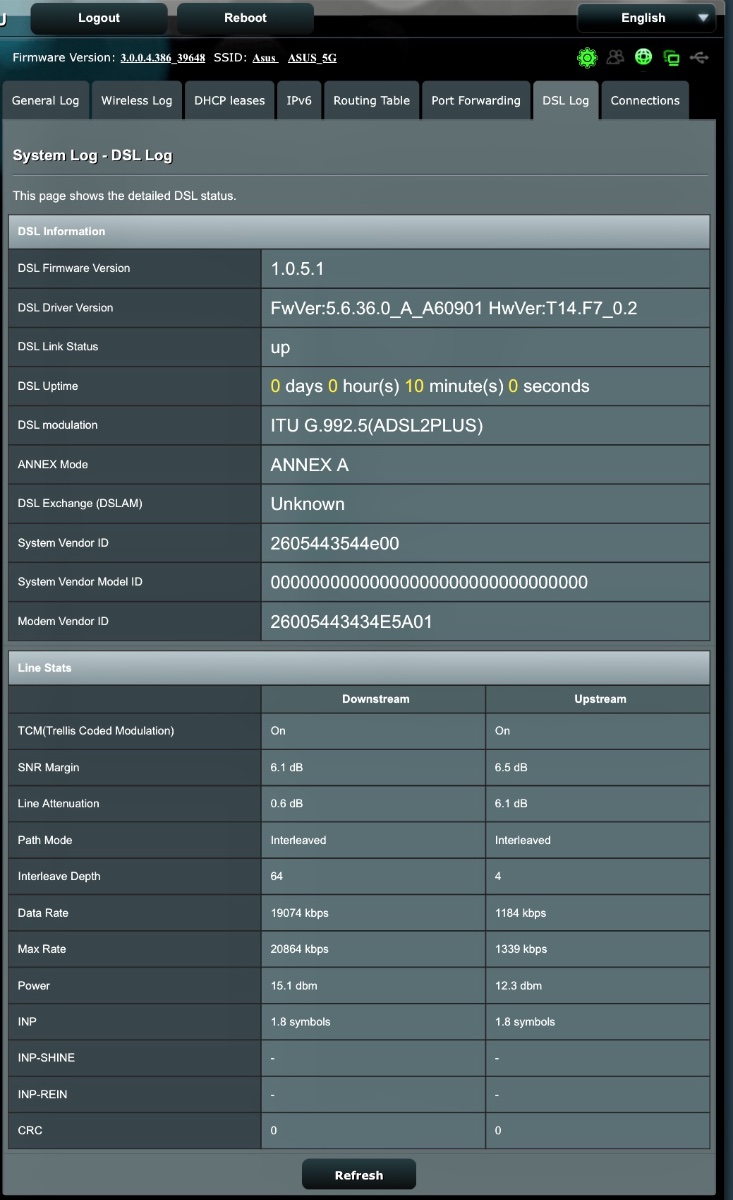Refresh the DSL log page

tap(359, 1175)
